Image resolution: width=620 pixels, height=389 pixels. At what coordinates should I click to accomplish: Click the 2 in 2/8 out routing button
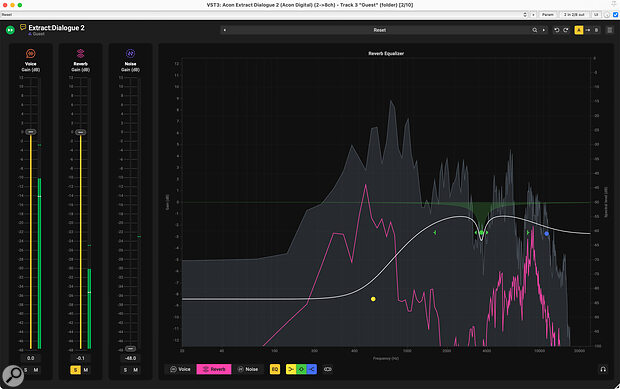[x=574, y=15]
